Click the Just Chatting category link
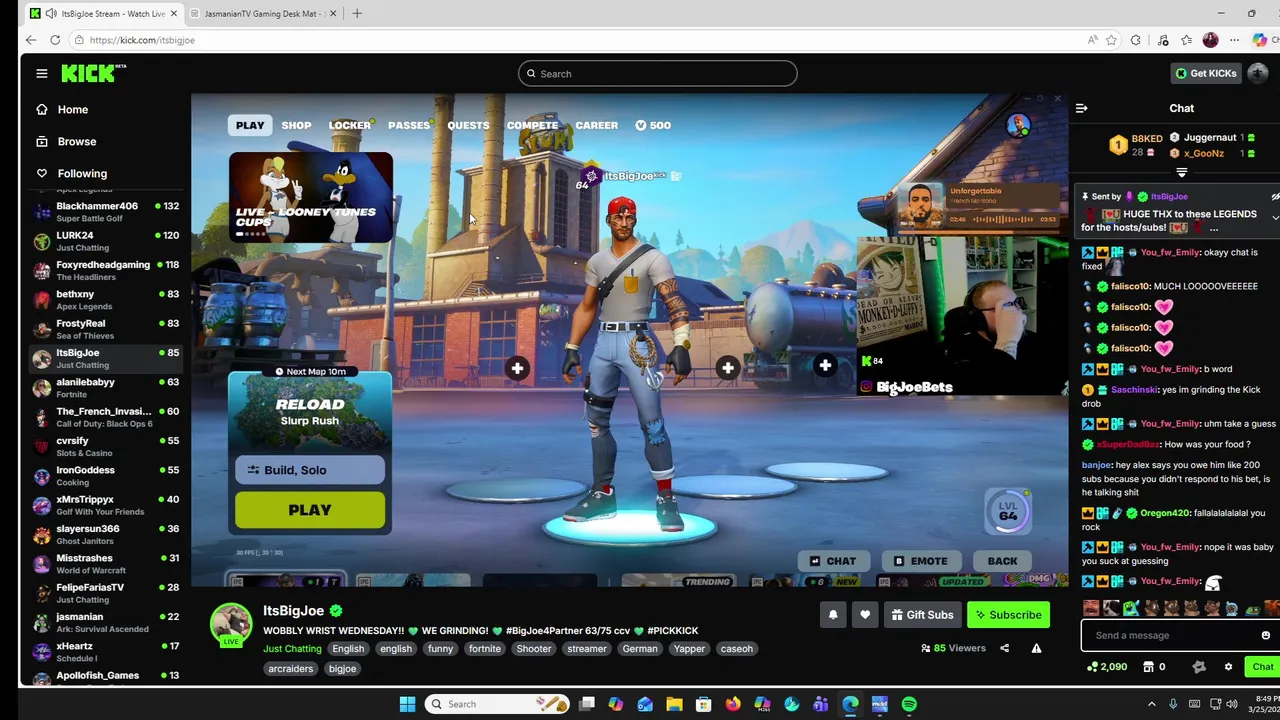The height and width of the screenshot is (720, 1280). tap(292, 649)
